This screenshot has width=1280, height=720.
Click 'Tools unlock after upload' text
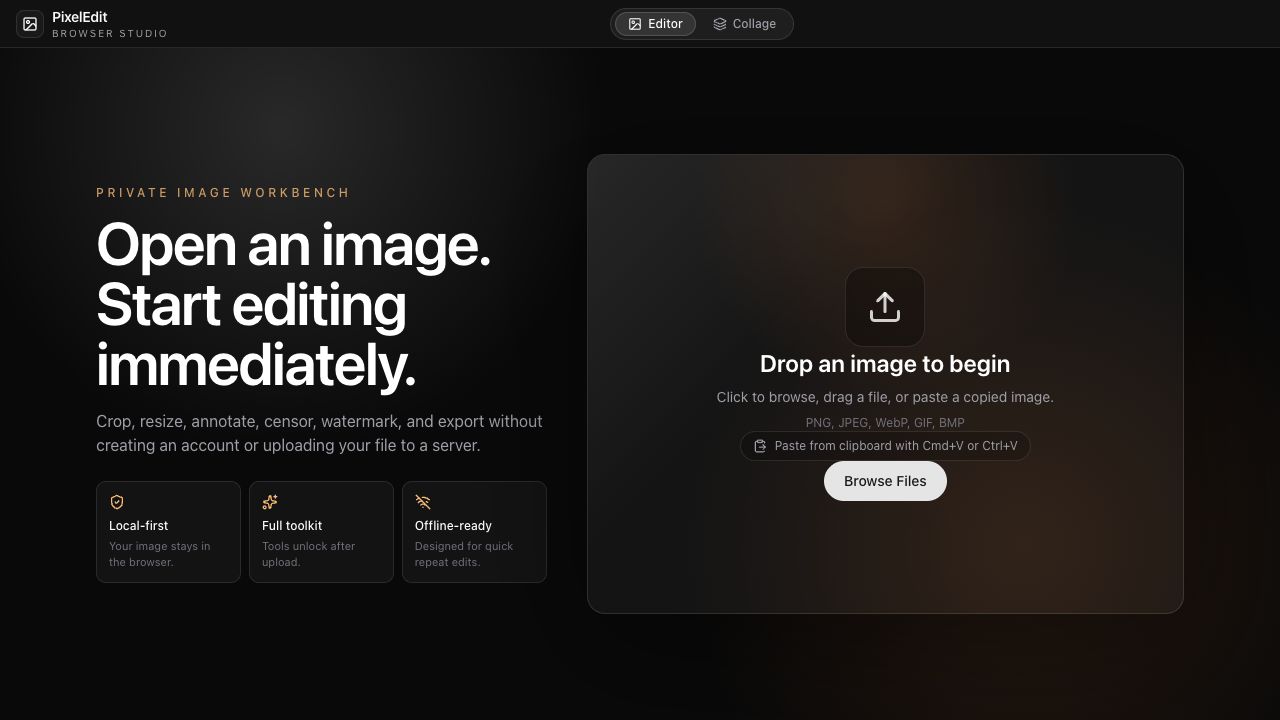[x=309, y=554]
